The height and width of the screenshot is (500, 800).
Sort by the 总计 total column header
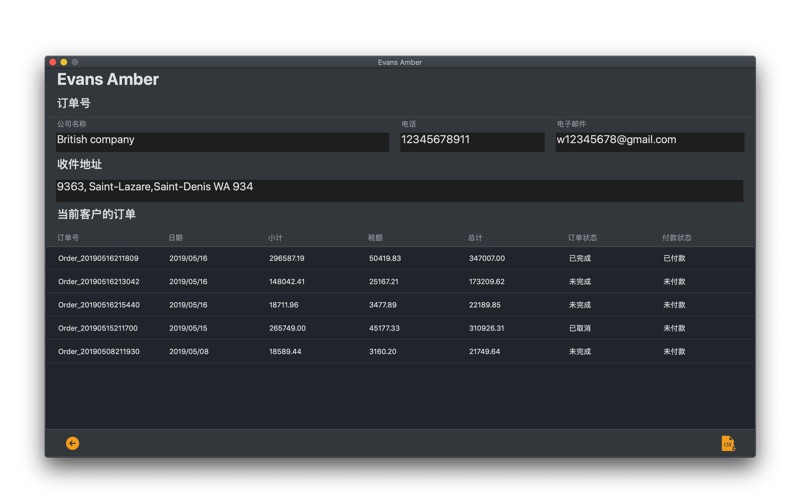pos(476,238)
